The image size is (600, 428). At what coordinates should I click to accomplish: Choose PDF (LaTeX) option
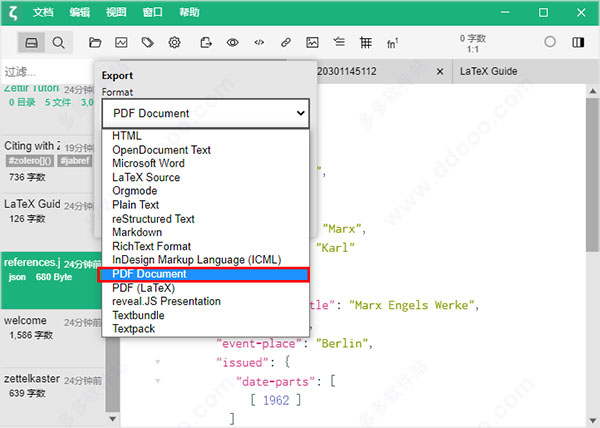tap(205, 288)
